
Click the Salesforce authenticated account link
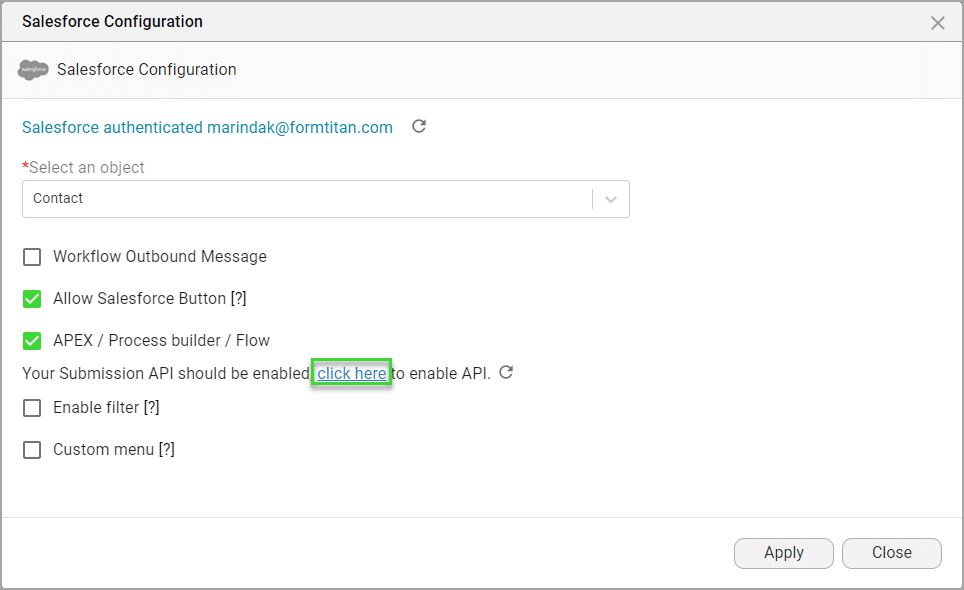pos(207,127)
